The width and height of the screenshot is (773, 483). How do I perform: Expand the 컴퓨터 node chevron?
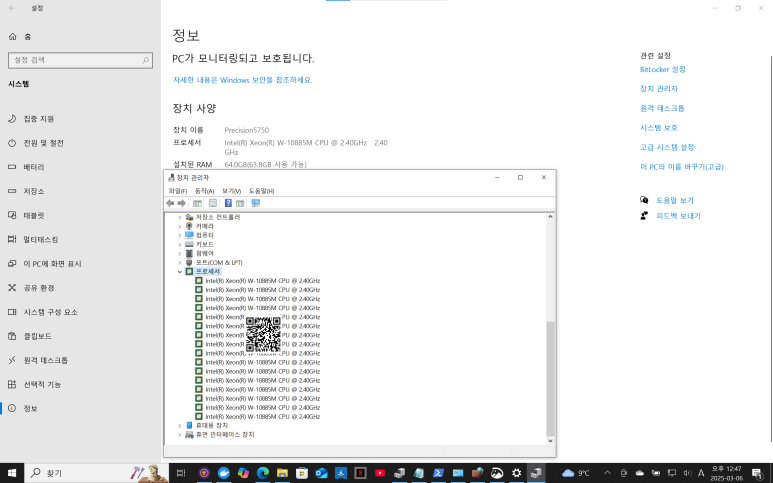point(180,236)
